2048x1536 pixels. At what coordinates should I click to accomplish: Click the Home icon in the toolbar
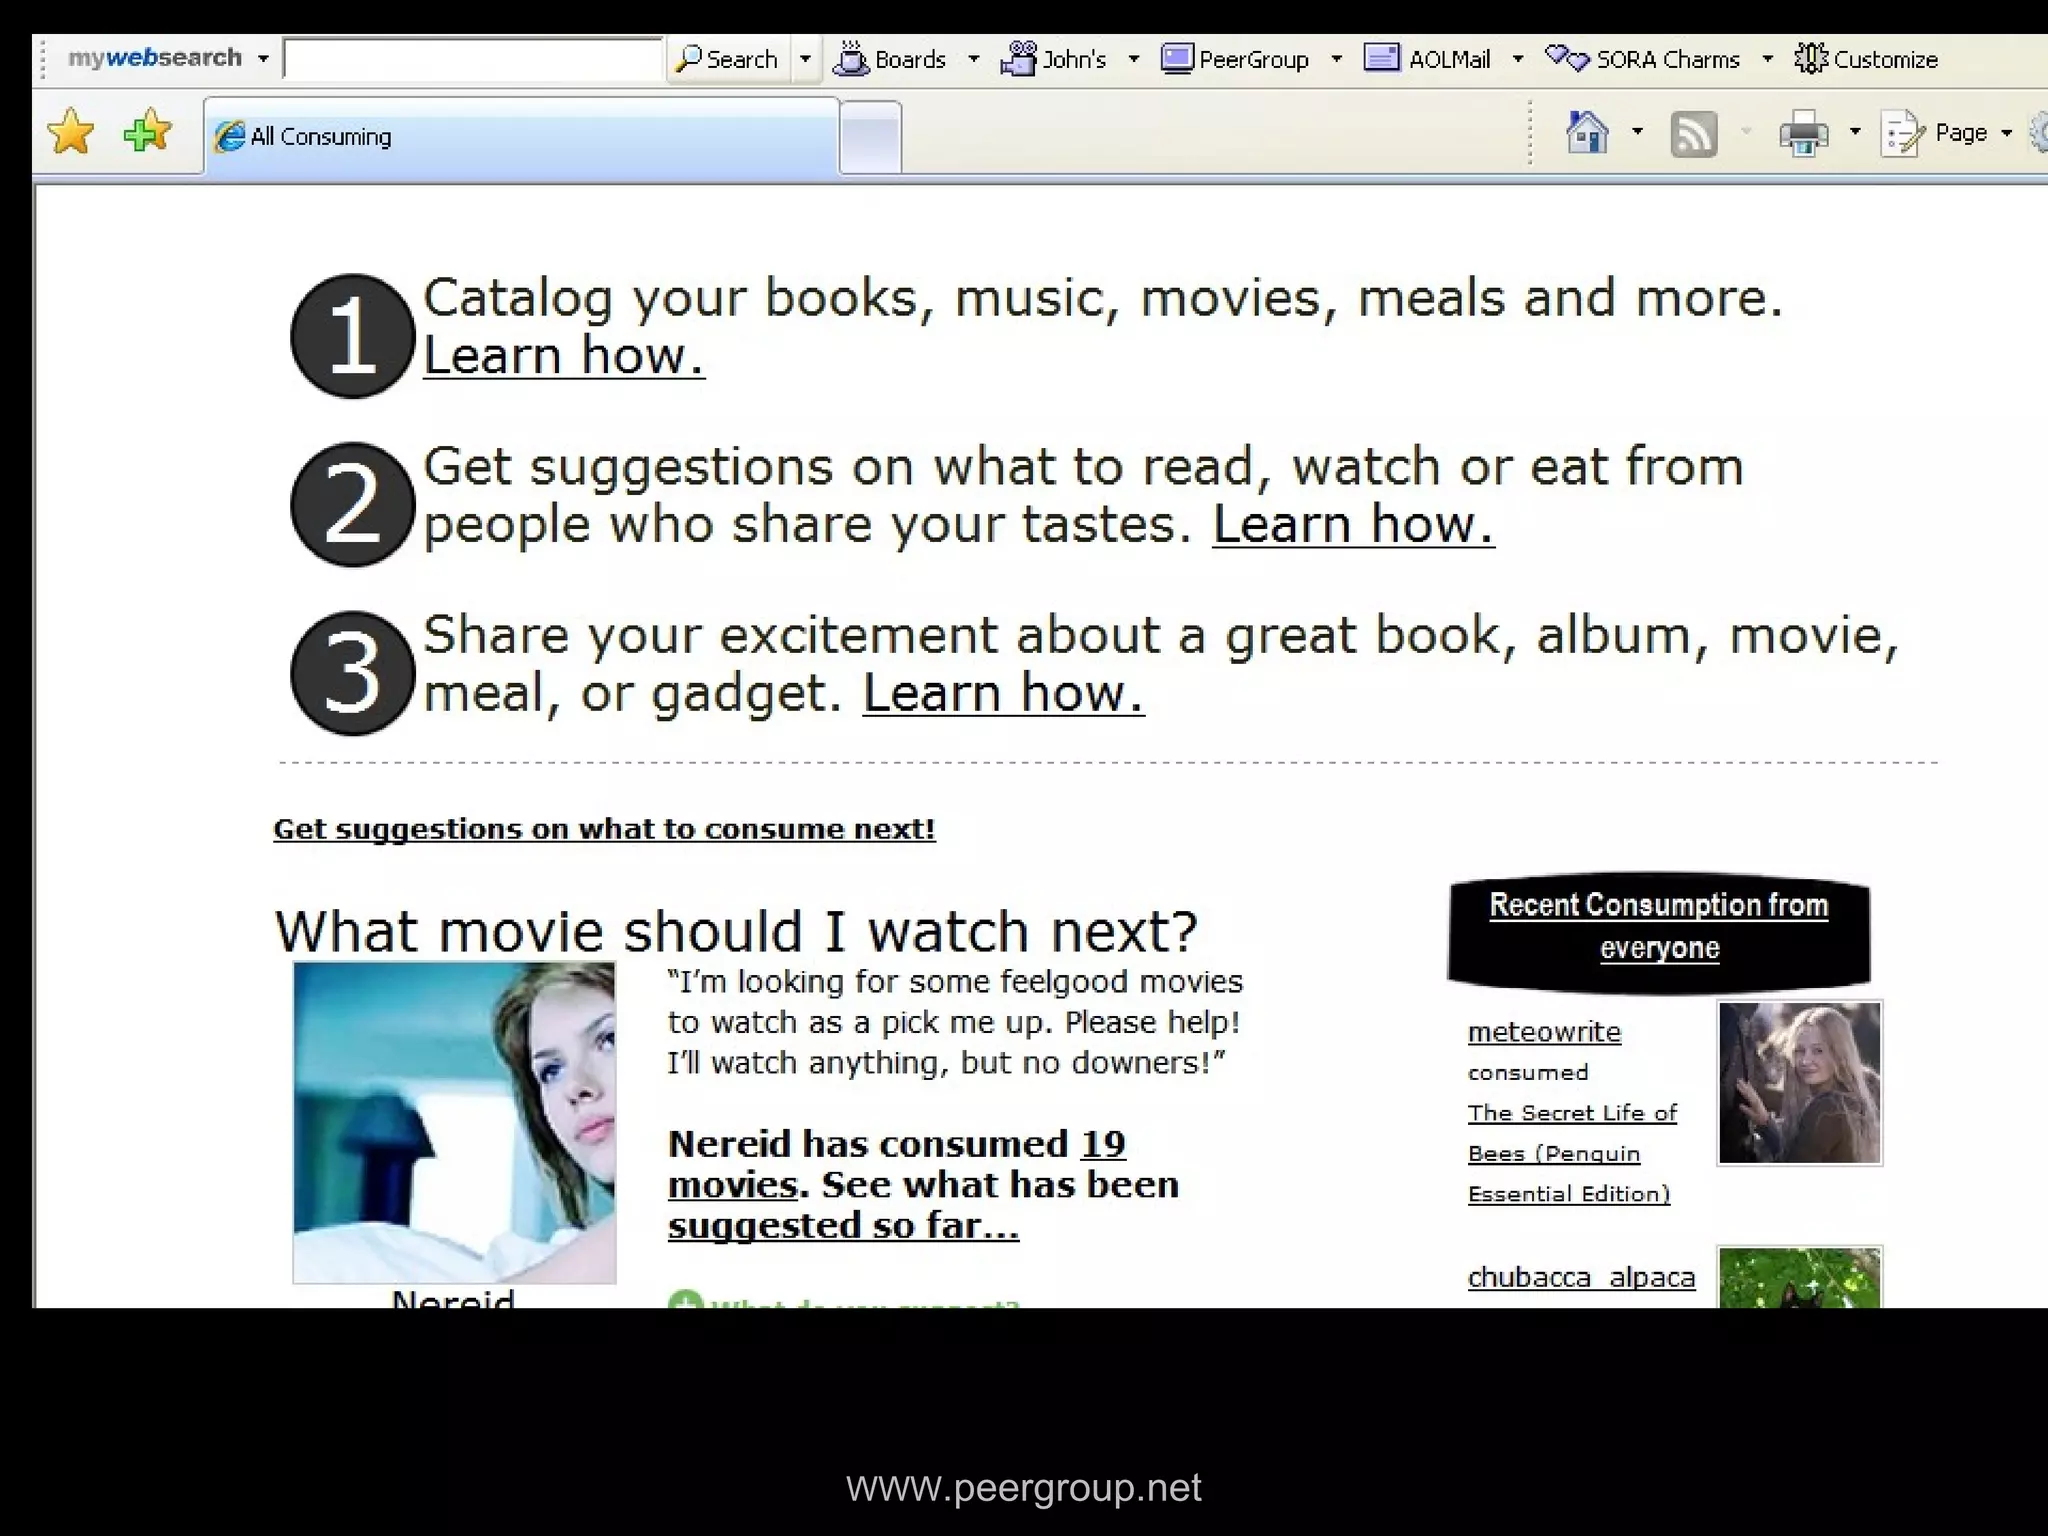click(1587, 132)
